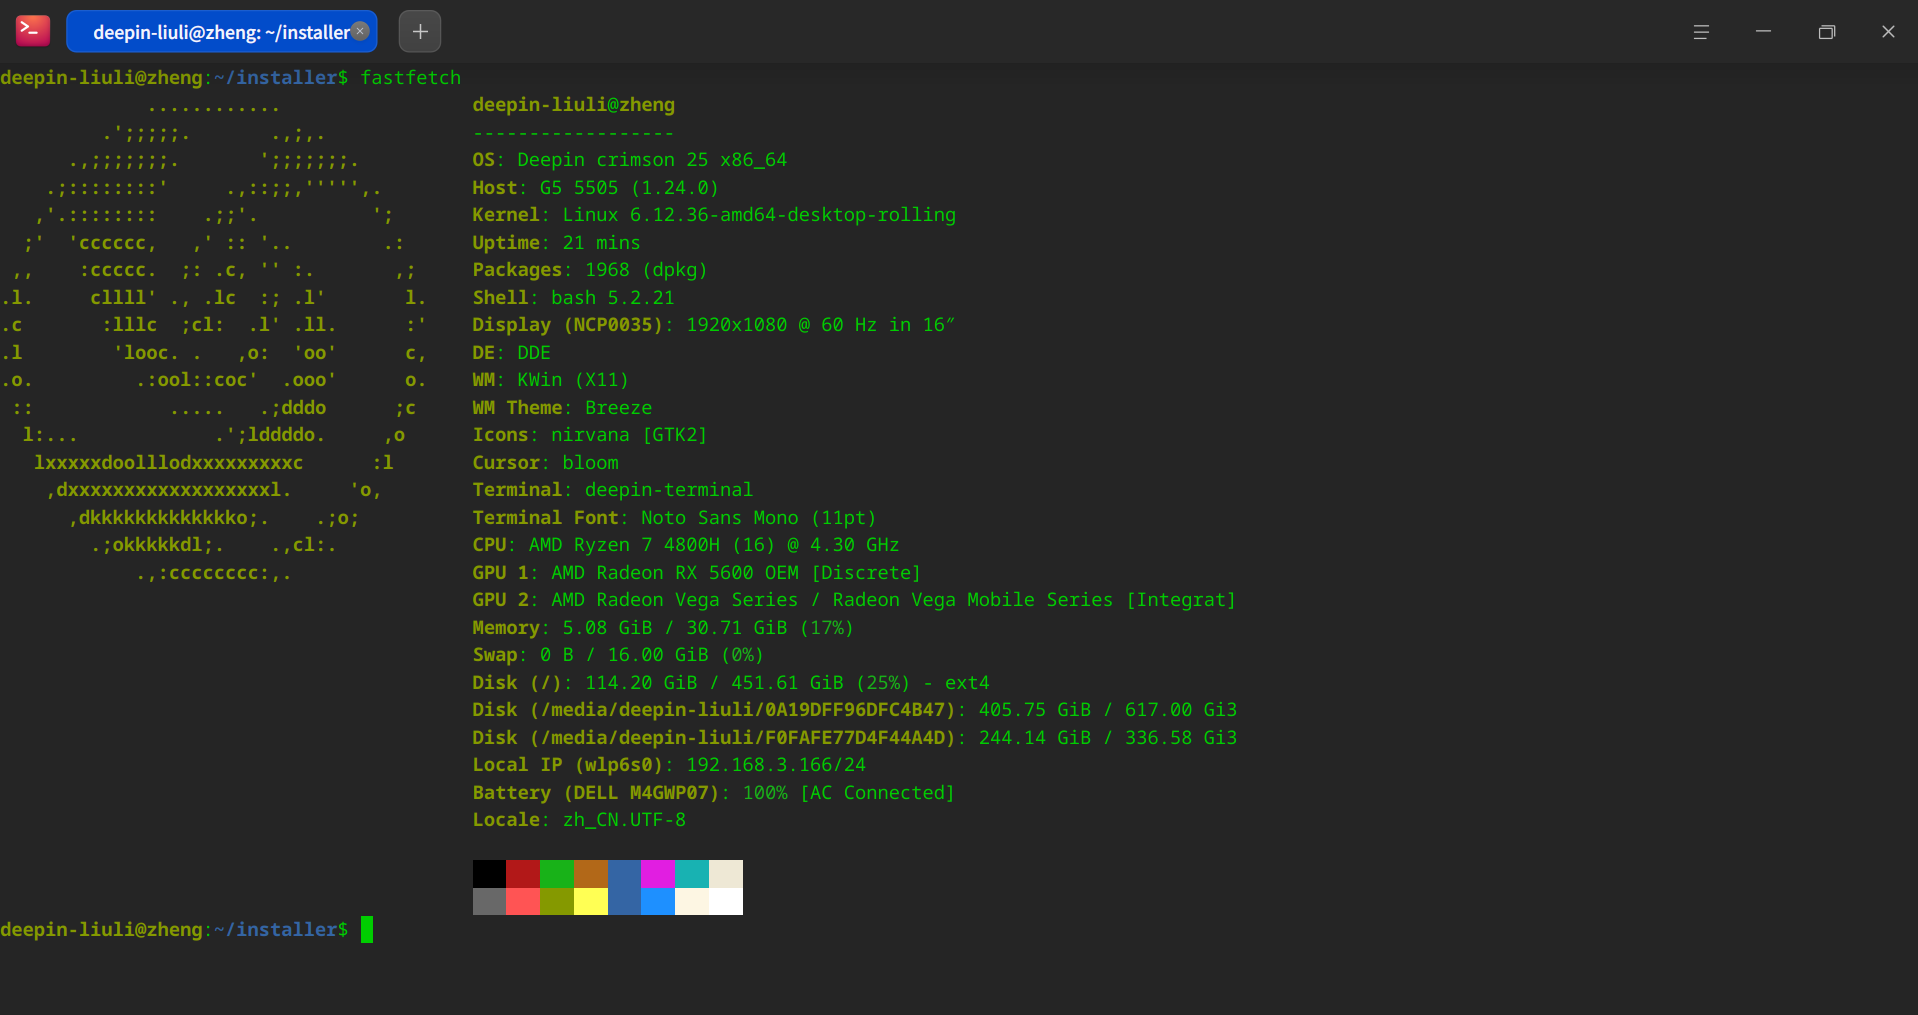Click the dark red color block
The image size is (1918, 1015).
tap(523, 874)
